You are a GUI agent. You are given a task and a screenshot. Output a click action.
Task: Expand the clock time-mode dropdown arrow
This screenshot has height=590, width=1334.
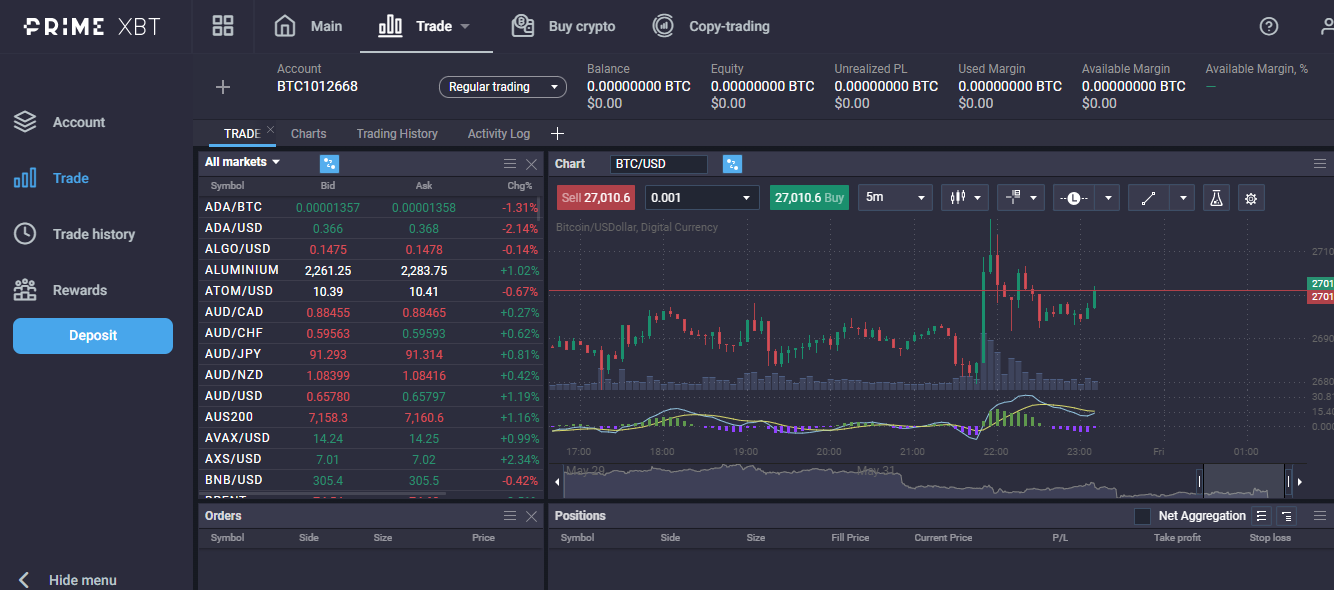[x=1107, y=197]
